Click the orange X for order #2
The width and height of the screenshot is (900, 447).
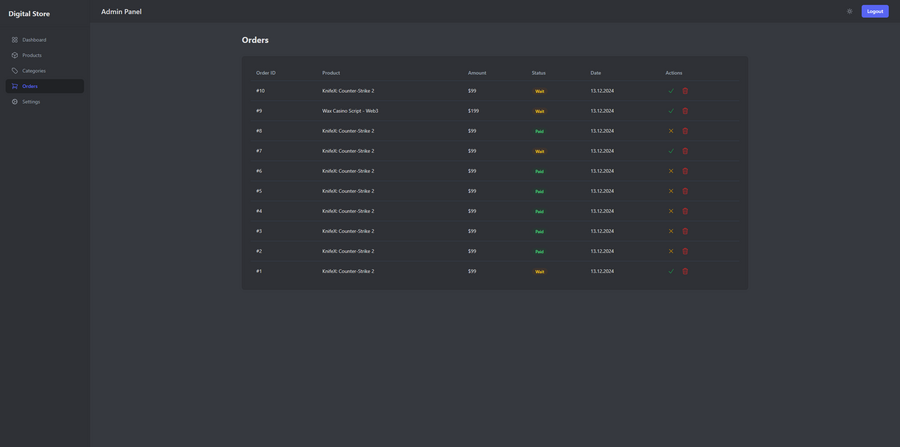point(671,251)
